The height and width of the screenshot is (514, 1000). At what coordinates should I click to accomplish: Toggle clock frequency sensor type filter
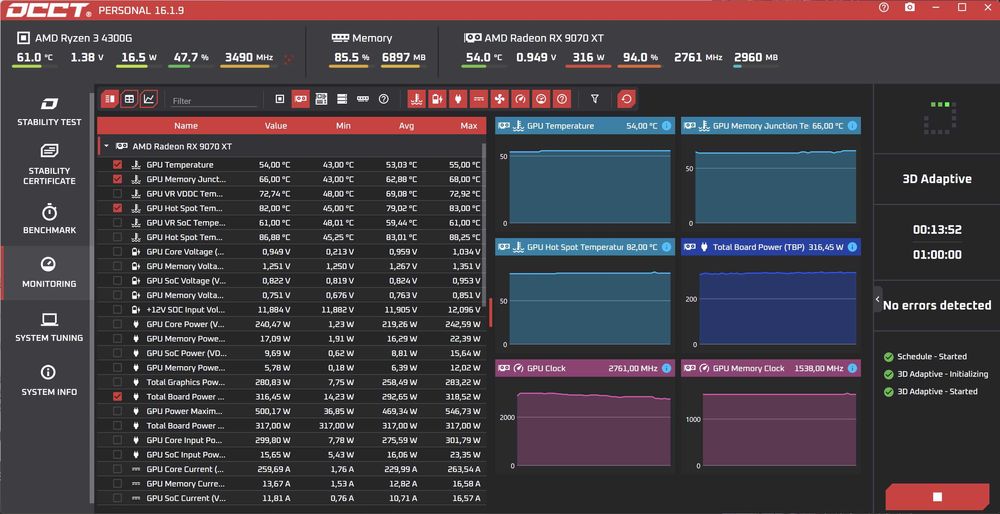click(x=520, y=99)
